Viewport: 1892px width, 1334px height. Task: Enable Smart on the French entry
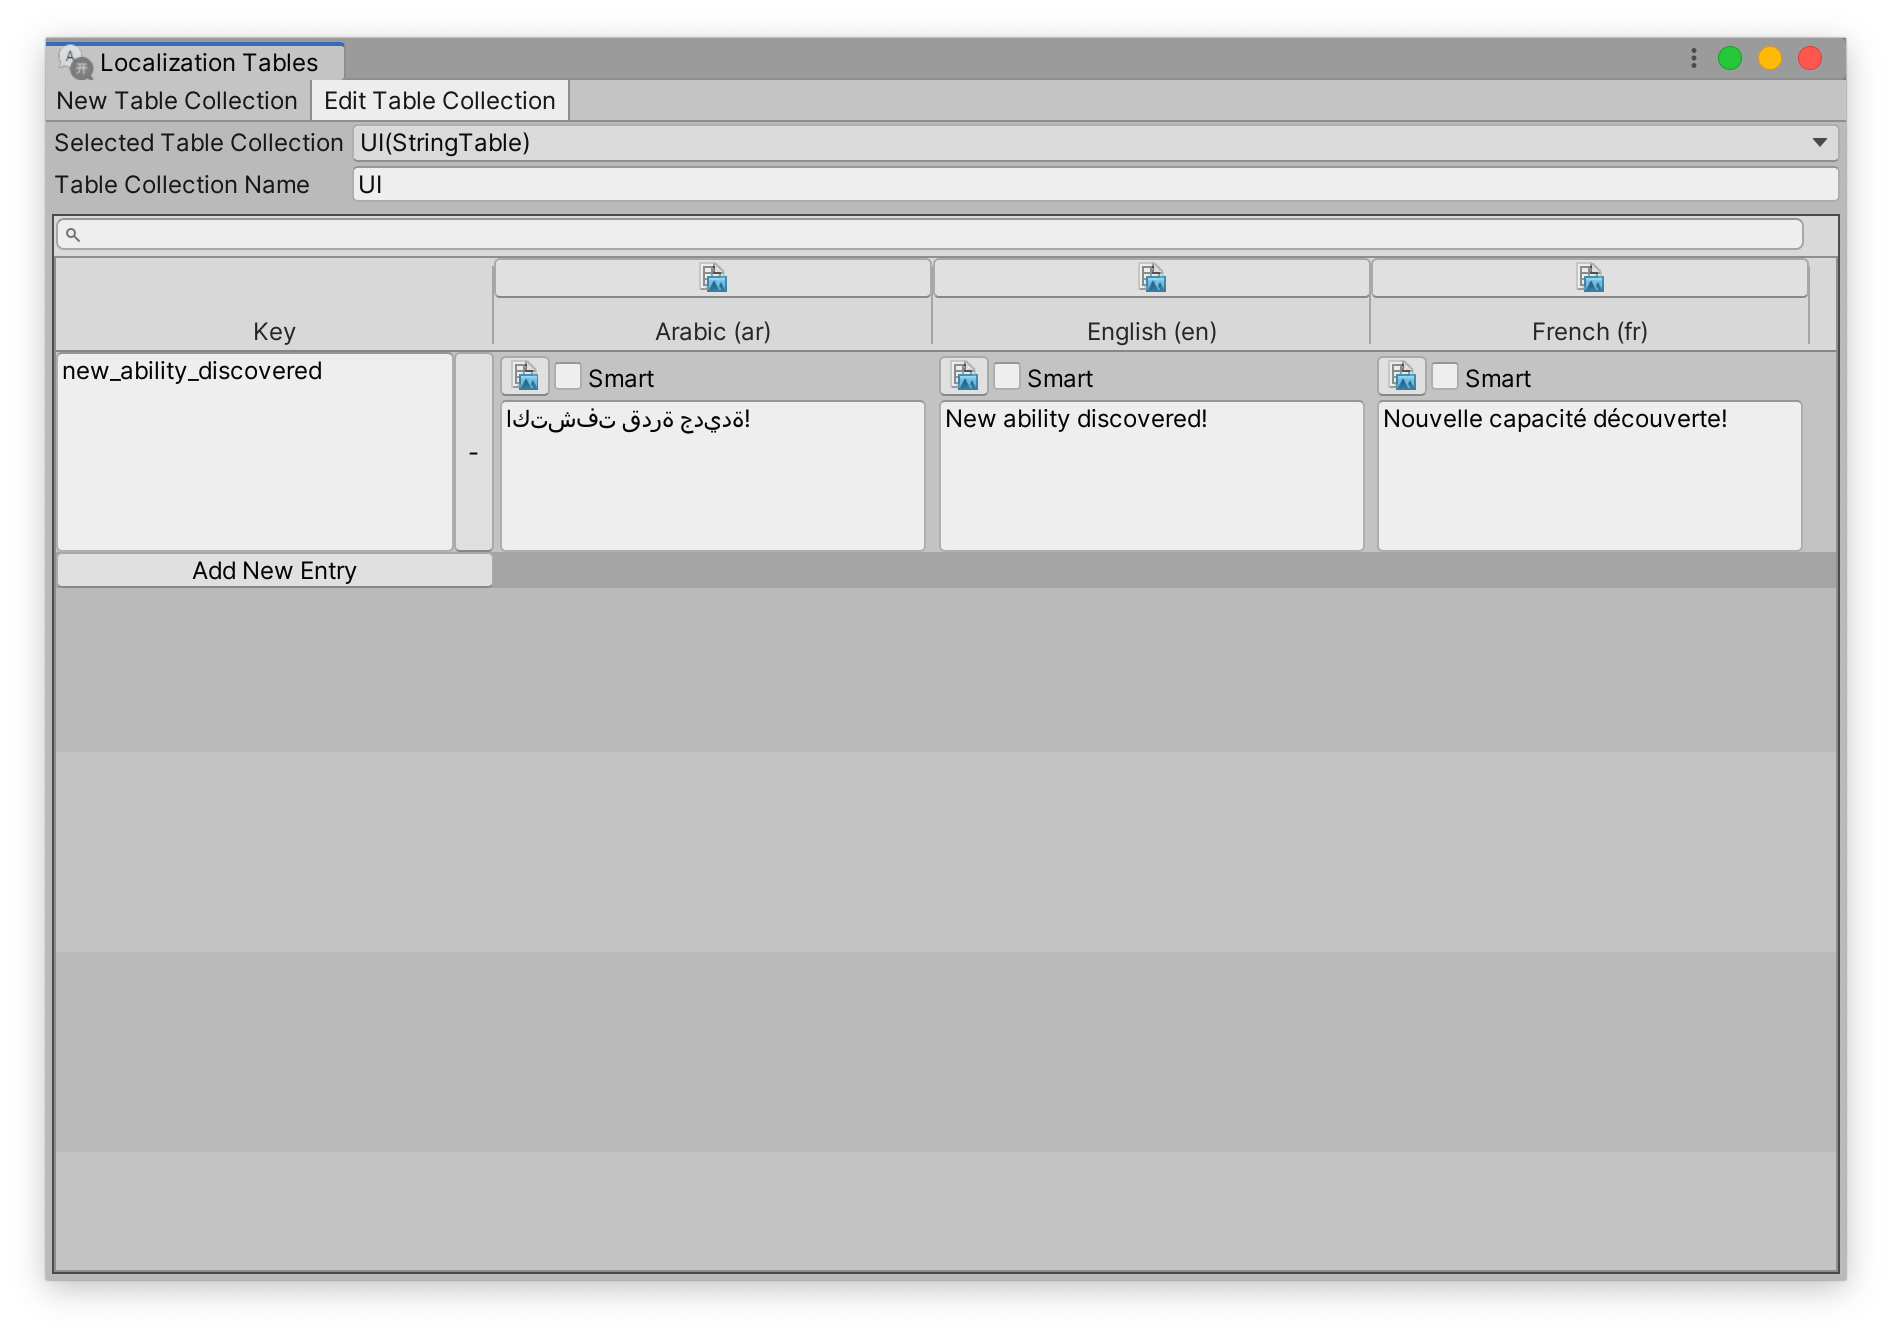[x=1445, y=376]
